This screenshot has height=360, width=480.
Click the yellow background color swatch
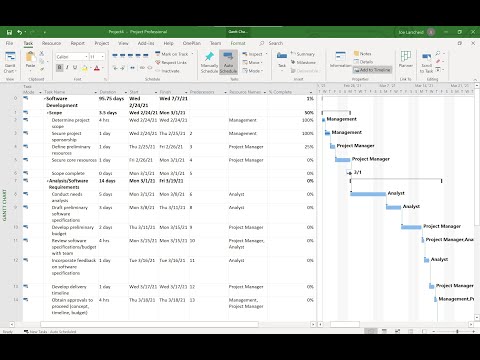[x=85, y=68]
